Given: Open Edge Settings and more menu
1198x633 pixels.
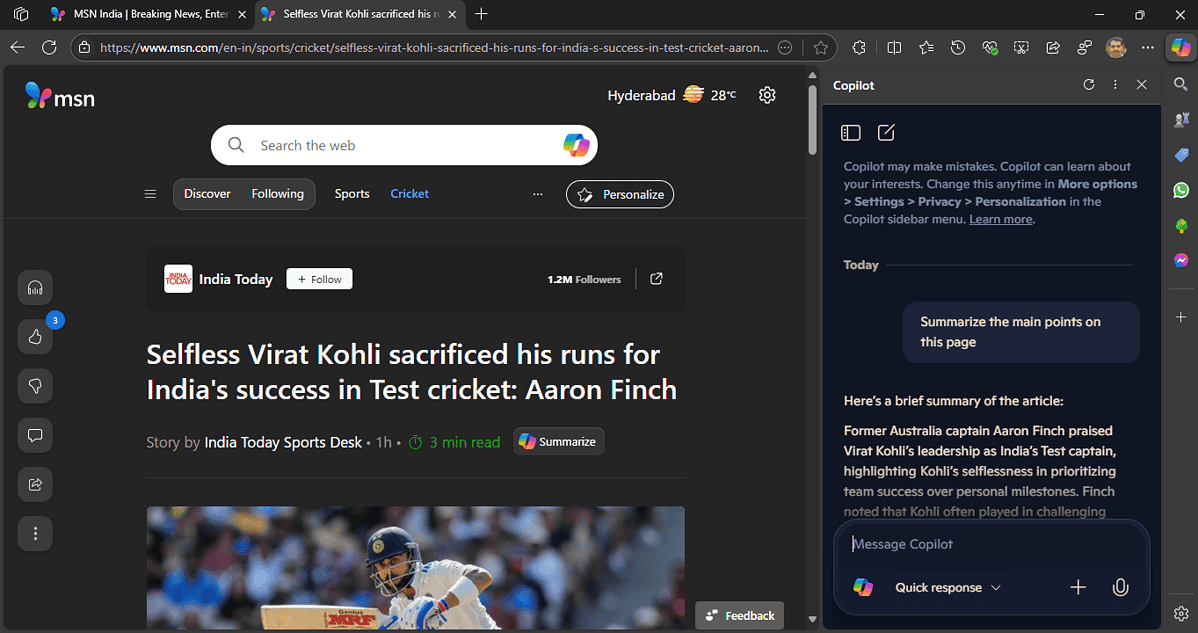Looking at the screenshot, I should (1148, 47).
